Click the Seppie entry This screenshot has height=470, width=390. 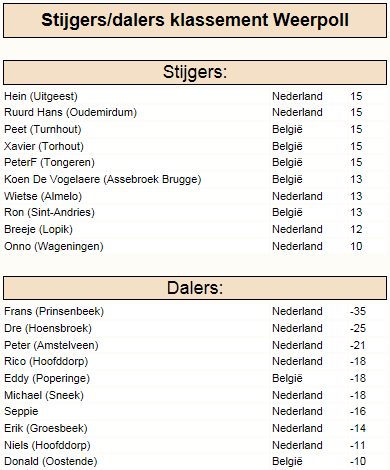pyautogui.click(x=21, y=411)
